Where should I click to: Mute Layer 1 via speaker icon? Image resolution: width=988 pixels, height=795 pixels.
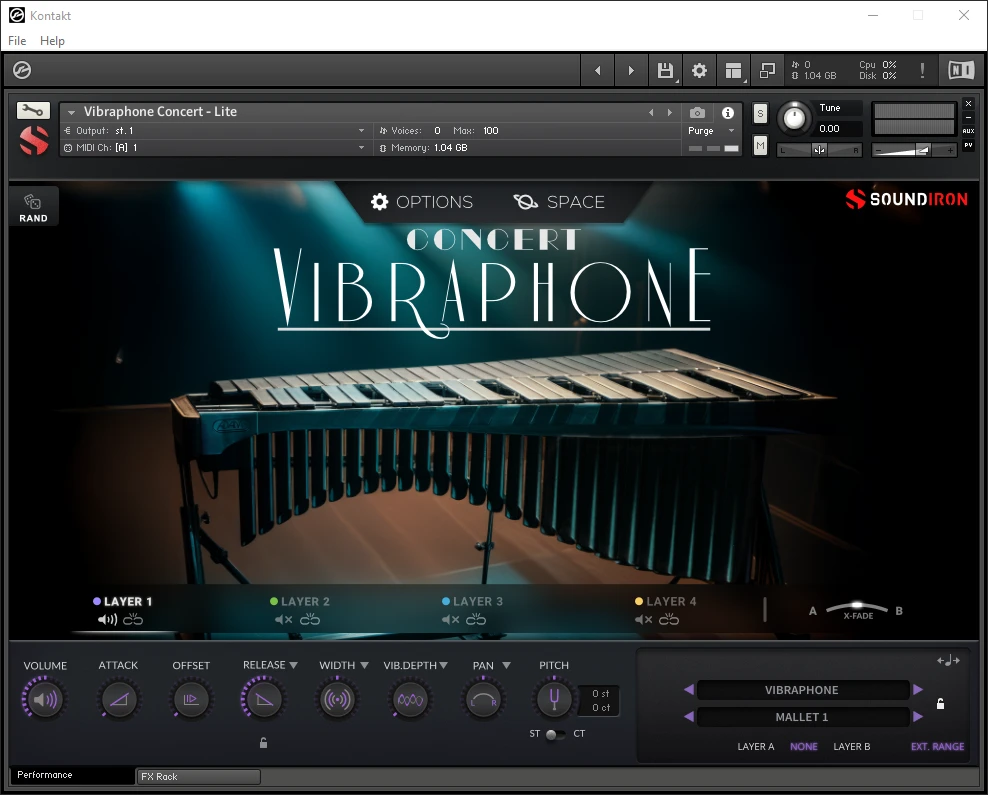tap(107, 620)
